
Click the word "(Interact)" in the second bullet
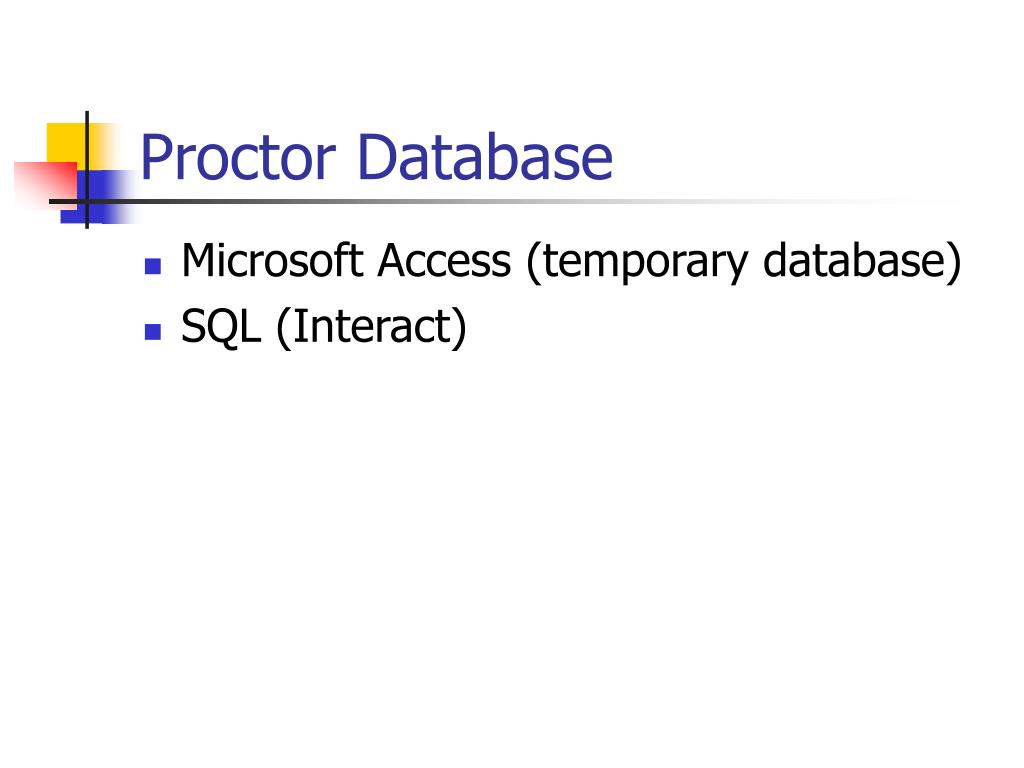pos(371,328)
